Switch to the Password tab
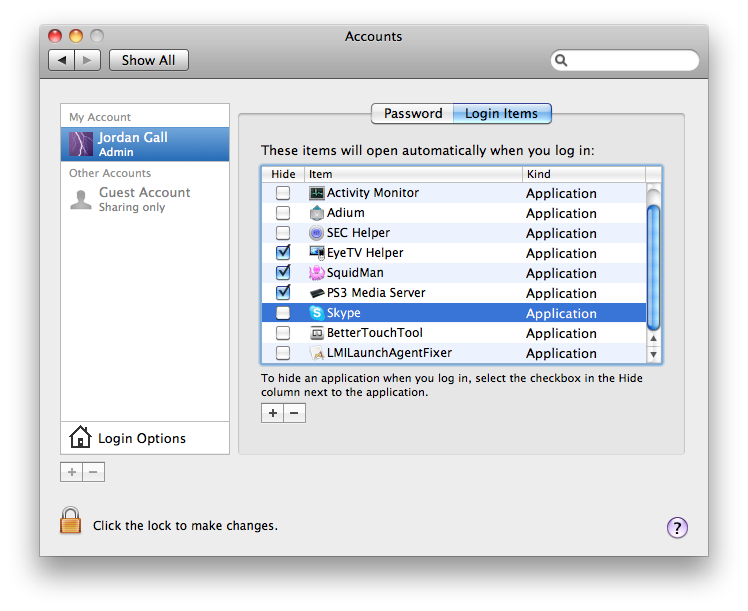The height and width of the screenshot is (611, 748). coord(413,114)
